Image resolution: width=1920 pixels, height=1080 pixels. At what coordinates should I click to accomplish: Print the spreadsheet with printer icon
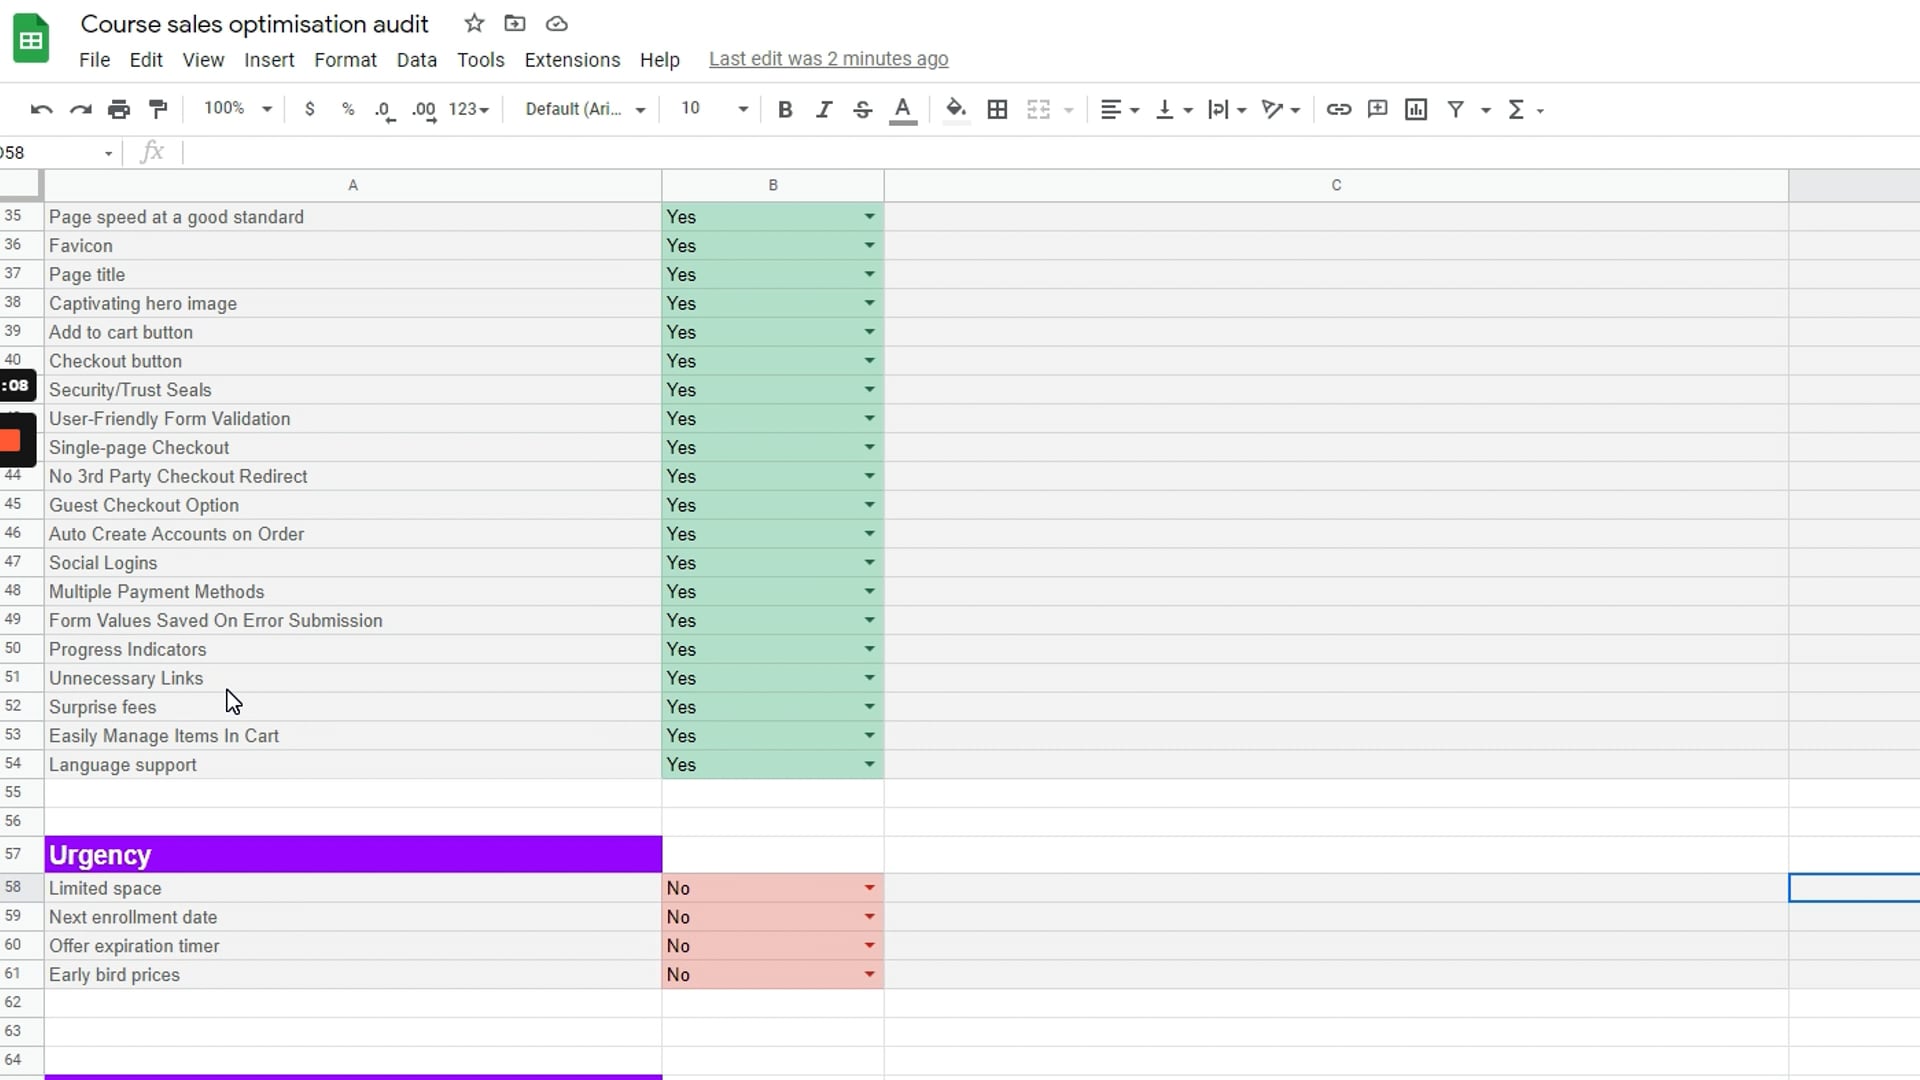119,110
